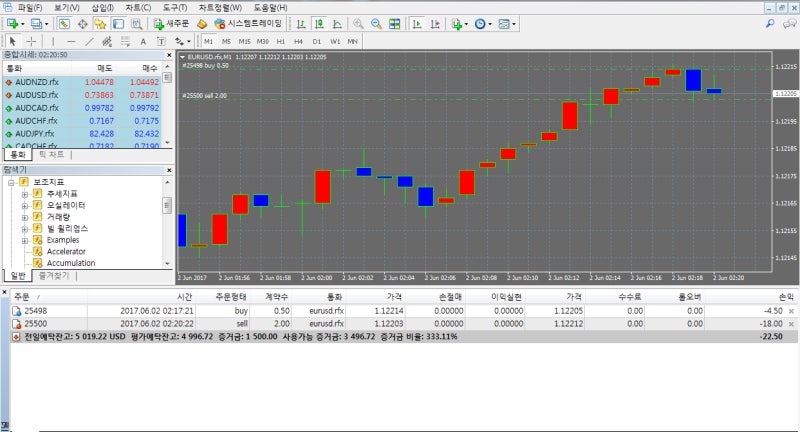
Task: Toggle the Terminal panel icon
Action: [x=118, y=23]
